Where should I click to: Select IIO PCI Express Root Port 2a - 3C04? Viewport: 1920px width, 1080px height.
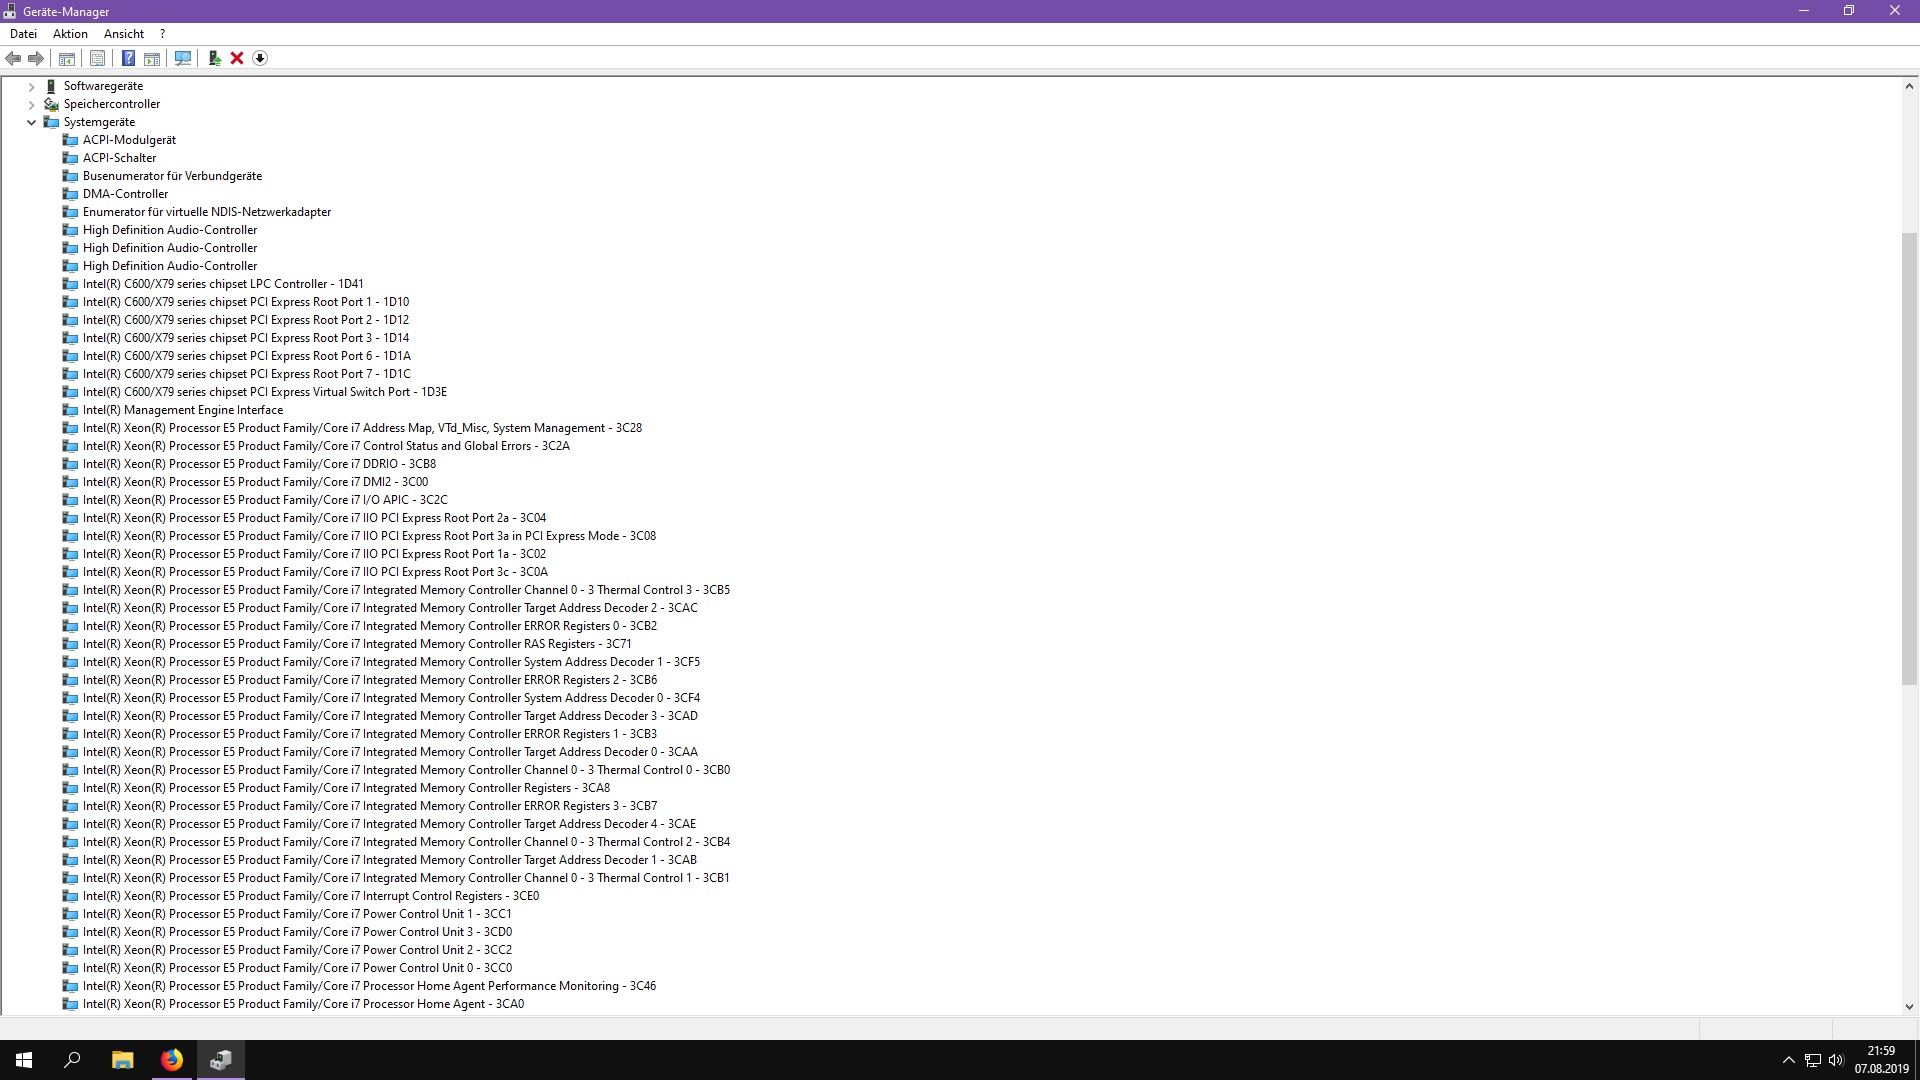[314, 518]
